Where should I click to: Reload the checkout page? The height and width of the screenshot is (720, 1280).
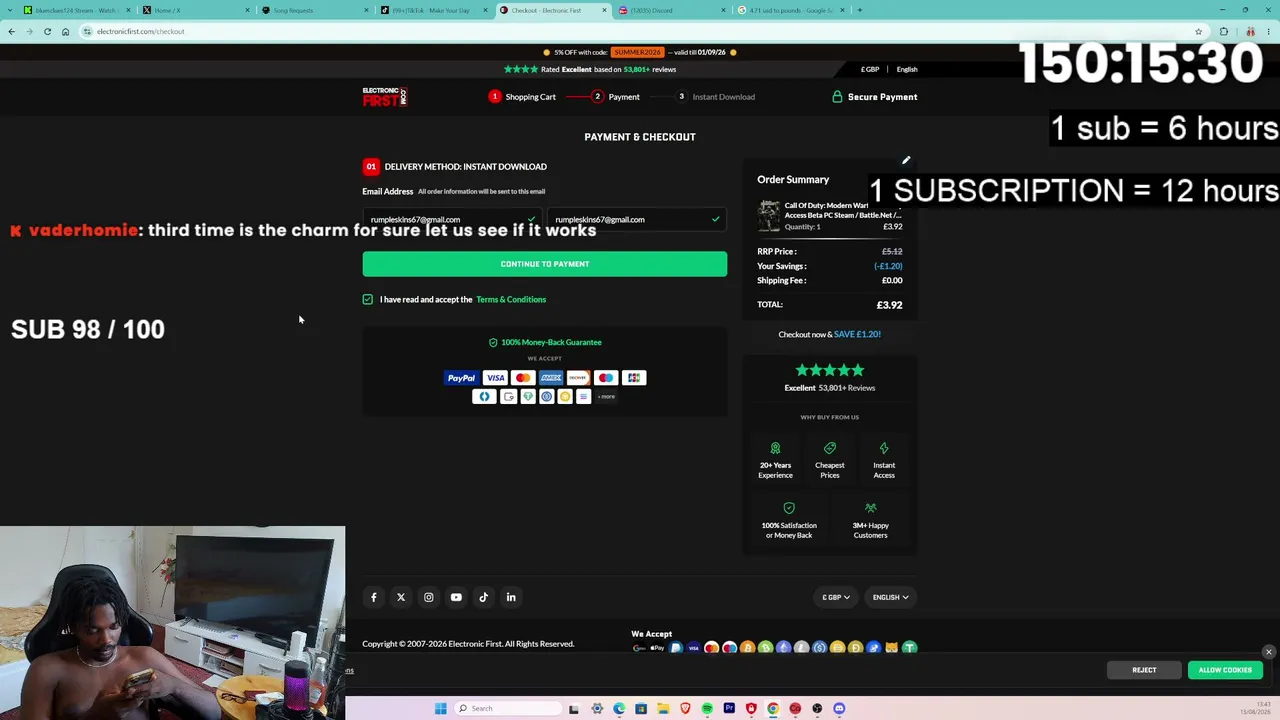coord(47,31)
